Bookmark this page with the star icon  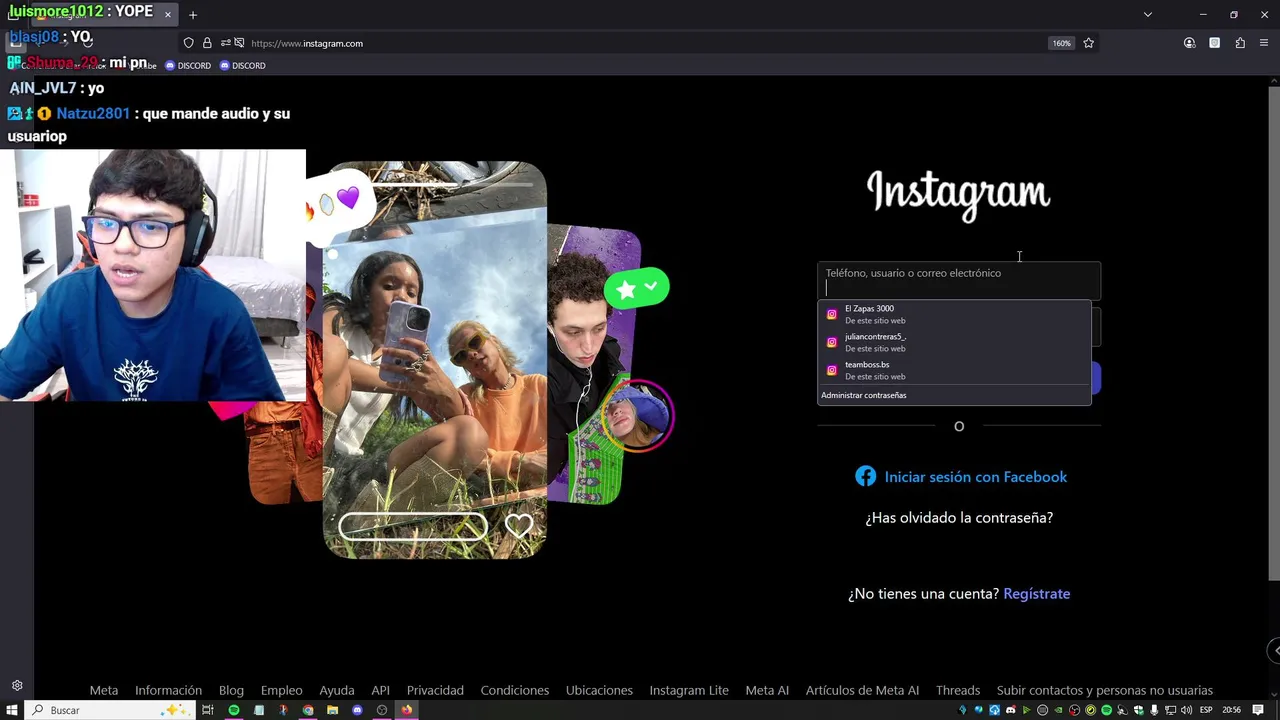point(1089,43)
